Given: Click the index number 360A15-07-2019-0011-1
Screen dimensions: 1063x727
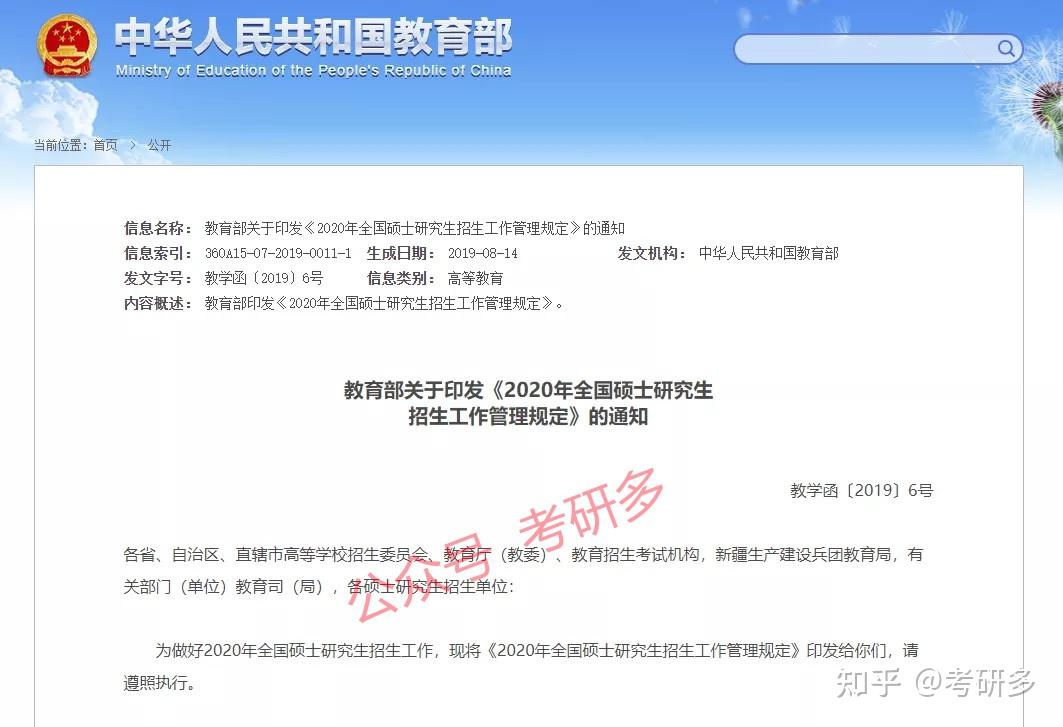Looking at the screenshot, I should click(278, 254).
